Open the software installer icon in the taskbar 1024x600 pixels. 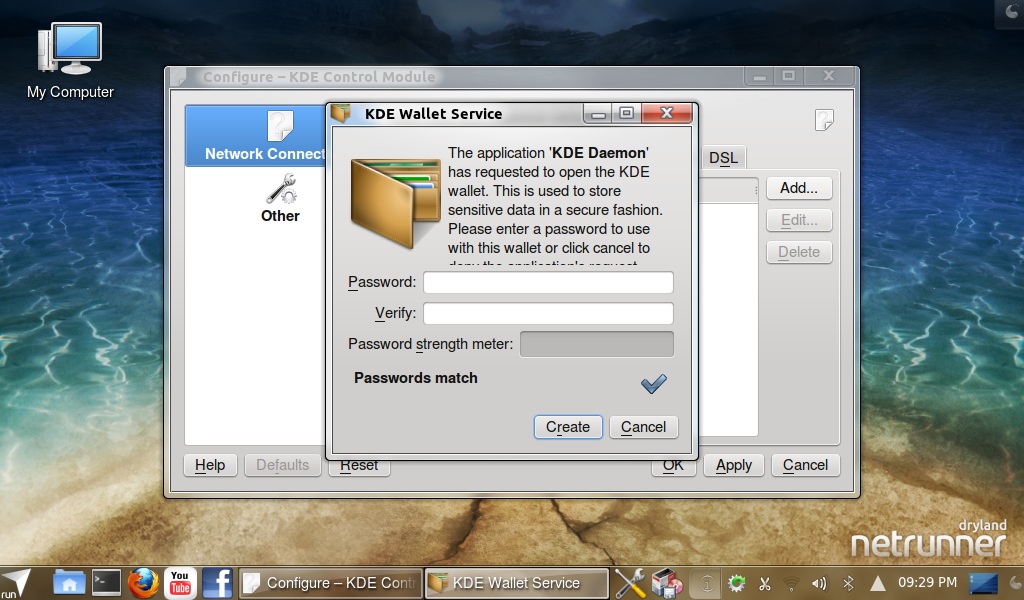(667, 583)
